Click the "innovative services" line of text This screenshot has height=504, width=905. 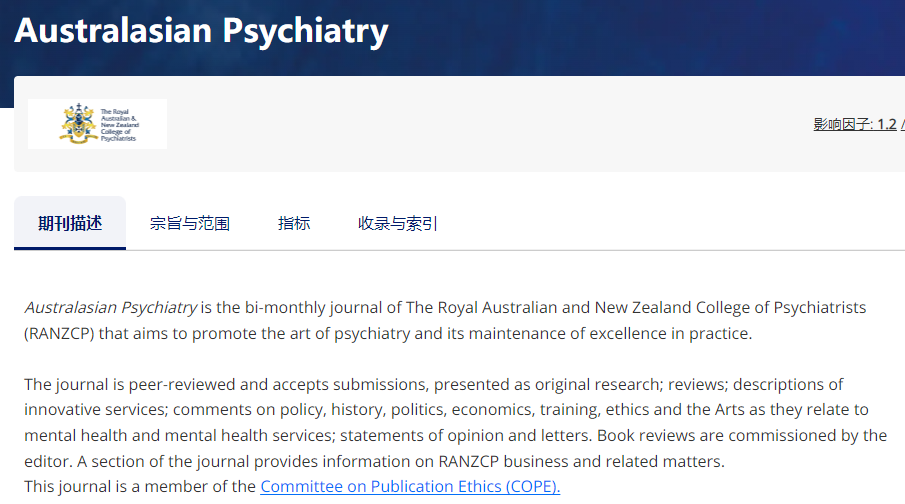pyautogui.click(x=446, y=409)
